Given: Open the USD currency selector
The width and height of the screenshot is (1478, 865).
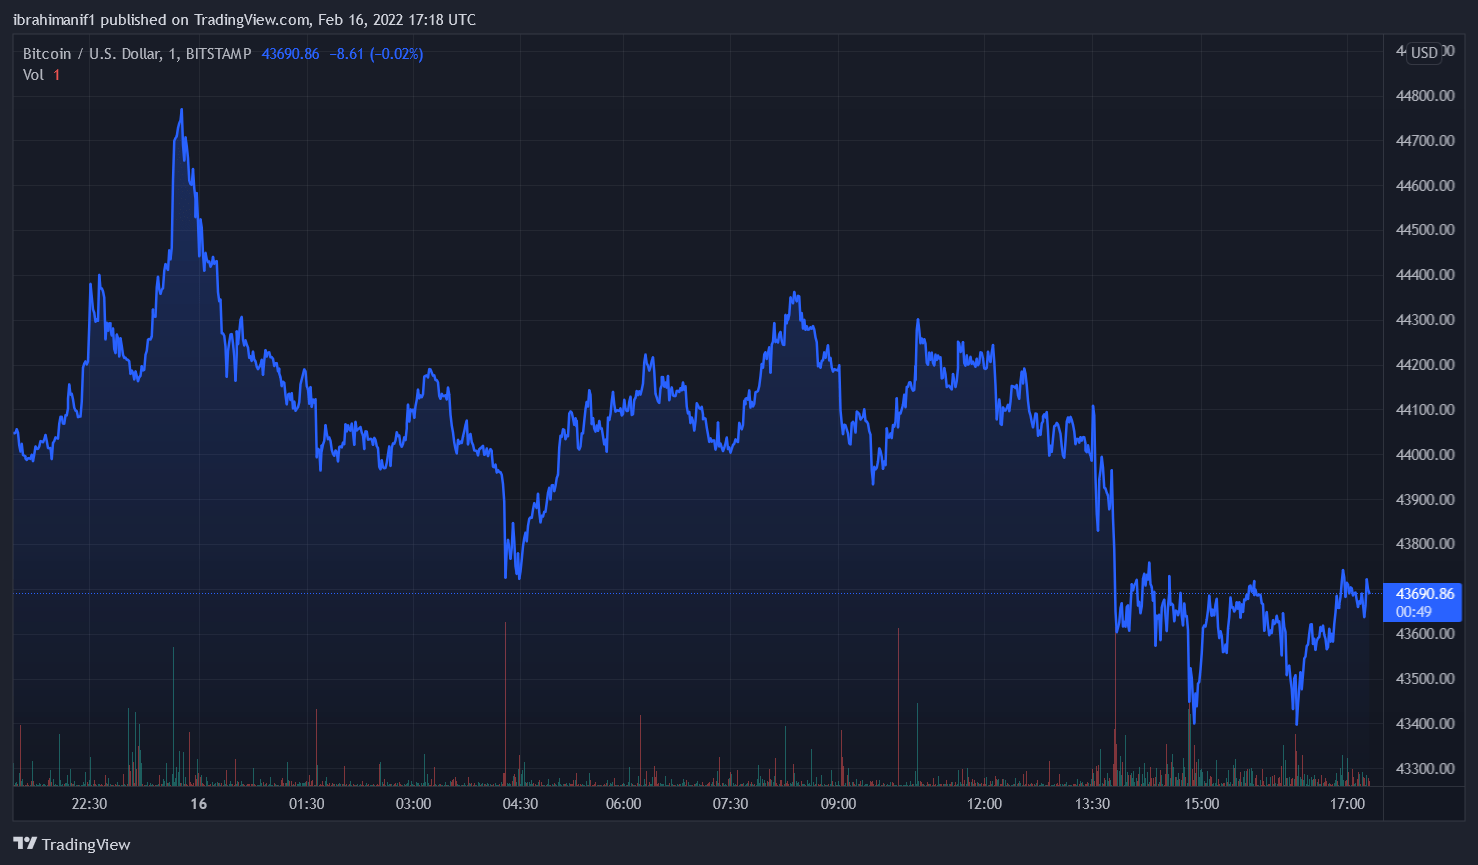Looking at the screenshot, I should [1424, 53].
